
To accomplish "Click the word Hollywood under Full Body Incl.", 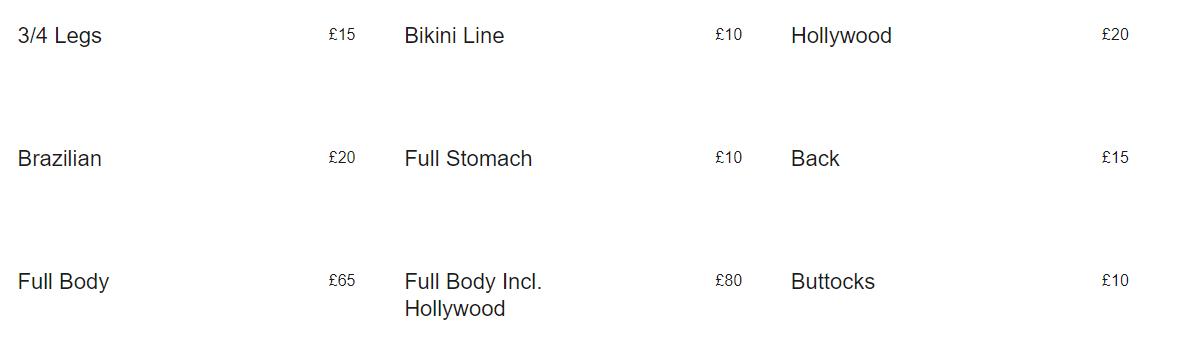I will click(455, 309).
